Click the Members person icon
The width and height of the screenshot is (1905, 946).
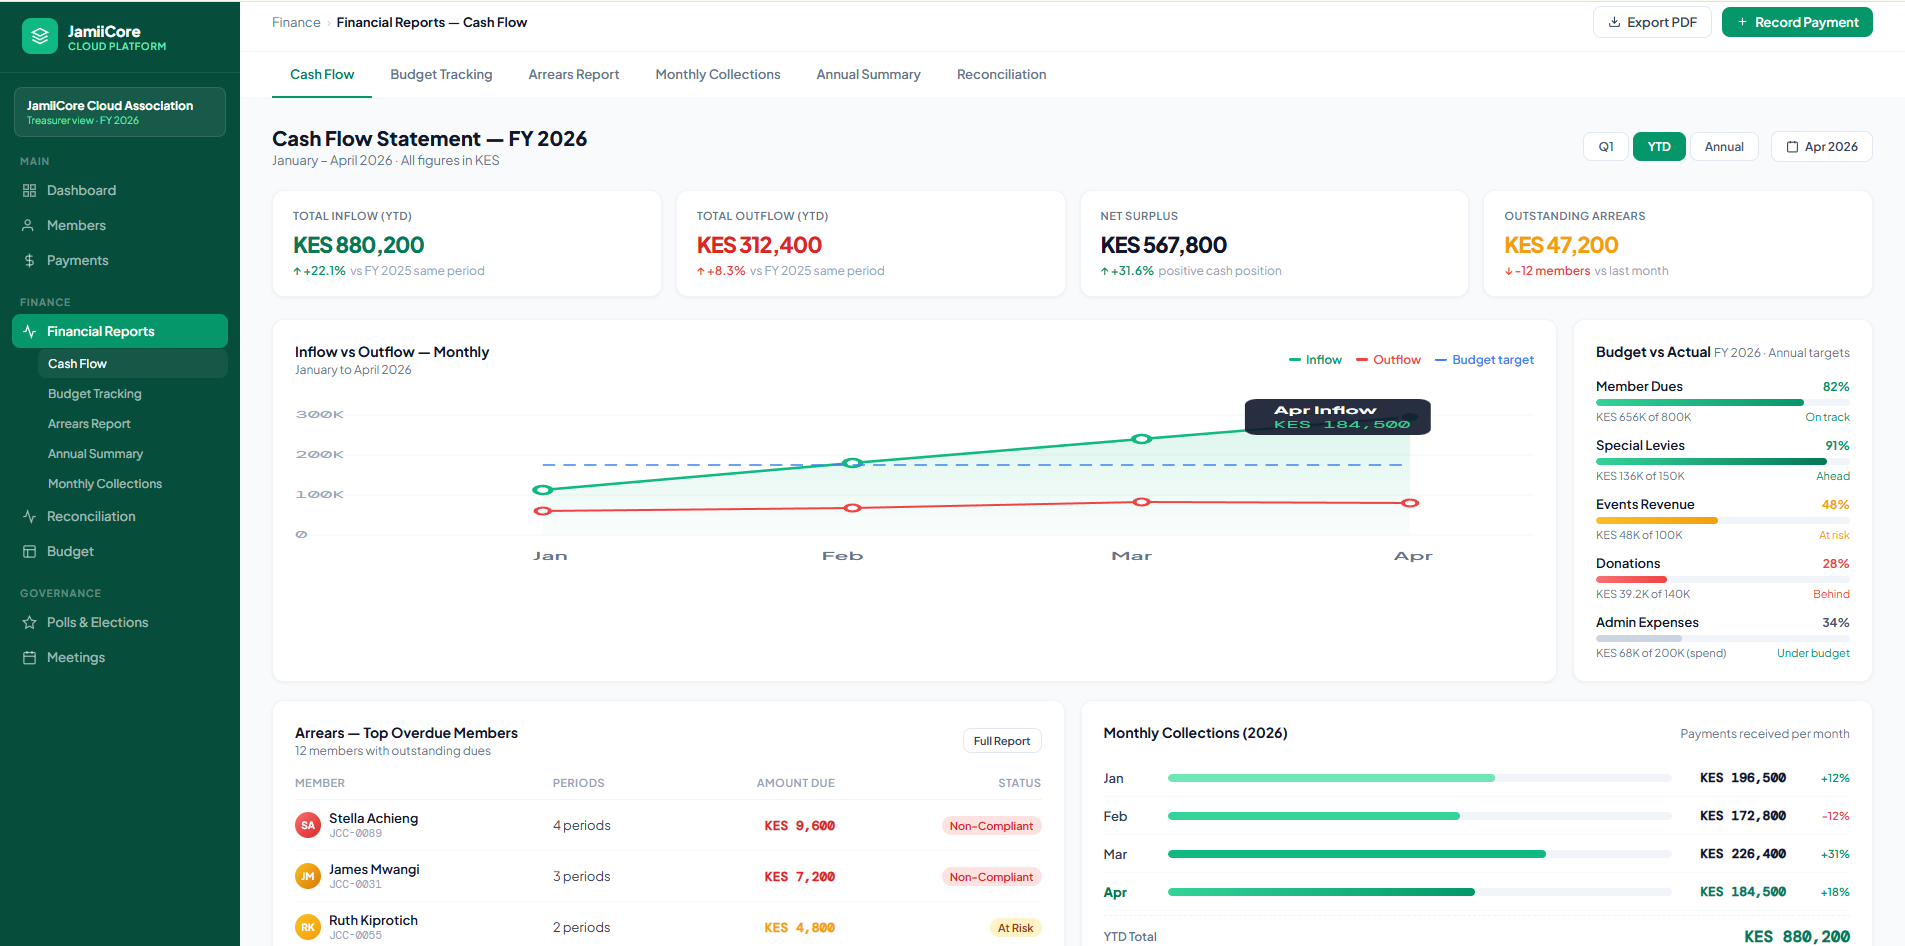click(x=29, y=226)
